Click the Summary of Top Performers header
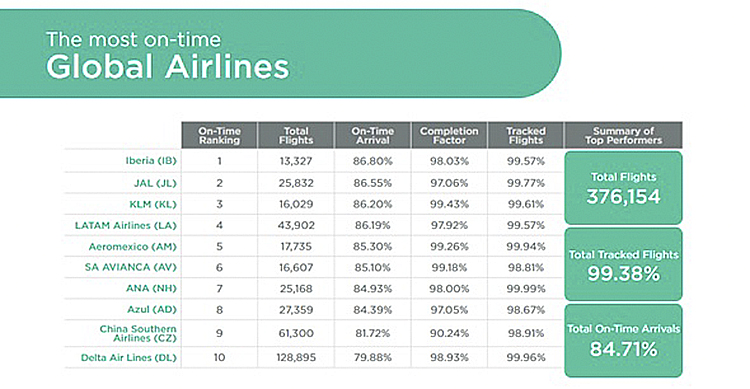Image resolution: width=750 pixels, height=389 pixels. (x=623, y=135)
